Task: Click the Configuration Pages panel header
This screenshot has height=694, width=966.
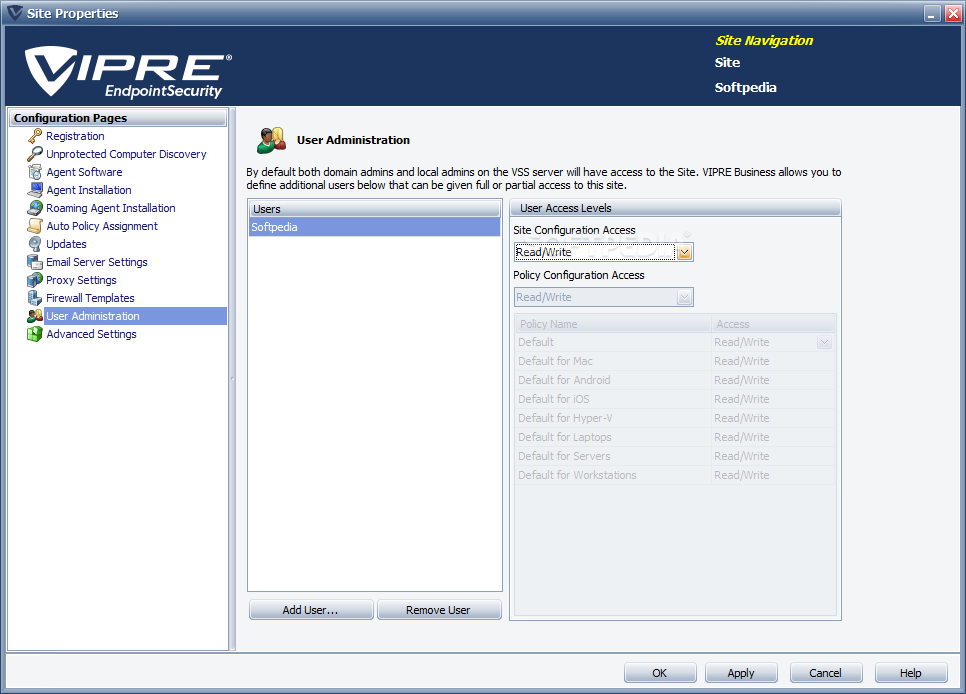Action: click(x=118, y=118)
